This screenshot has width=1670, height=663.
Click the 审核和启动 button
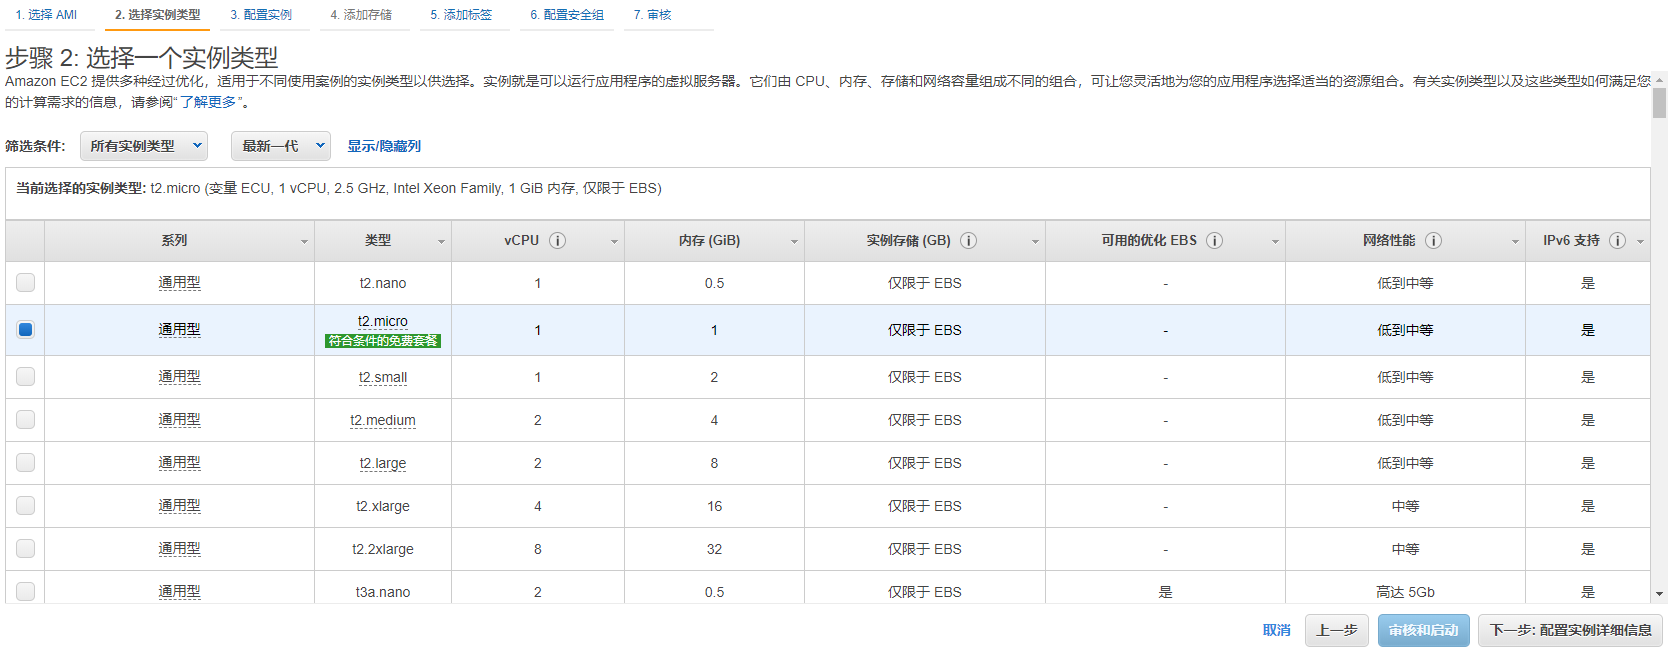click(1424, 630)
